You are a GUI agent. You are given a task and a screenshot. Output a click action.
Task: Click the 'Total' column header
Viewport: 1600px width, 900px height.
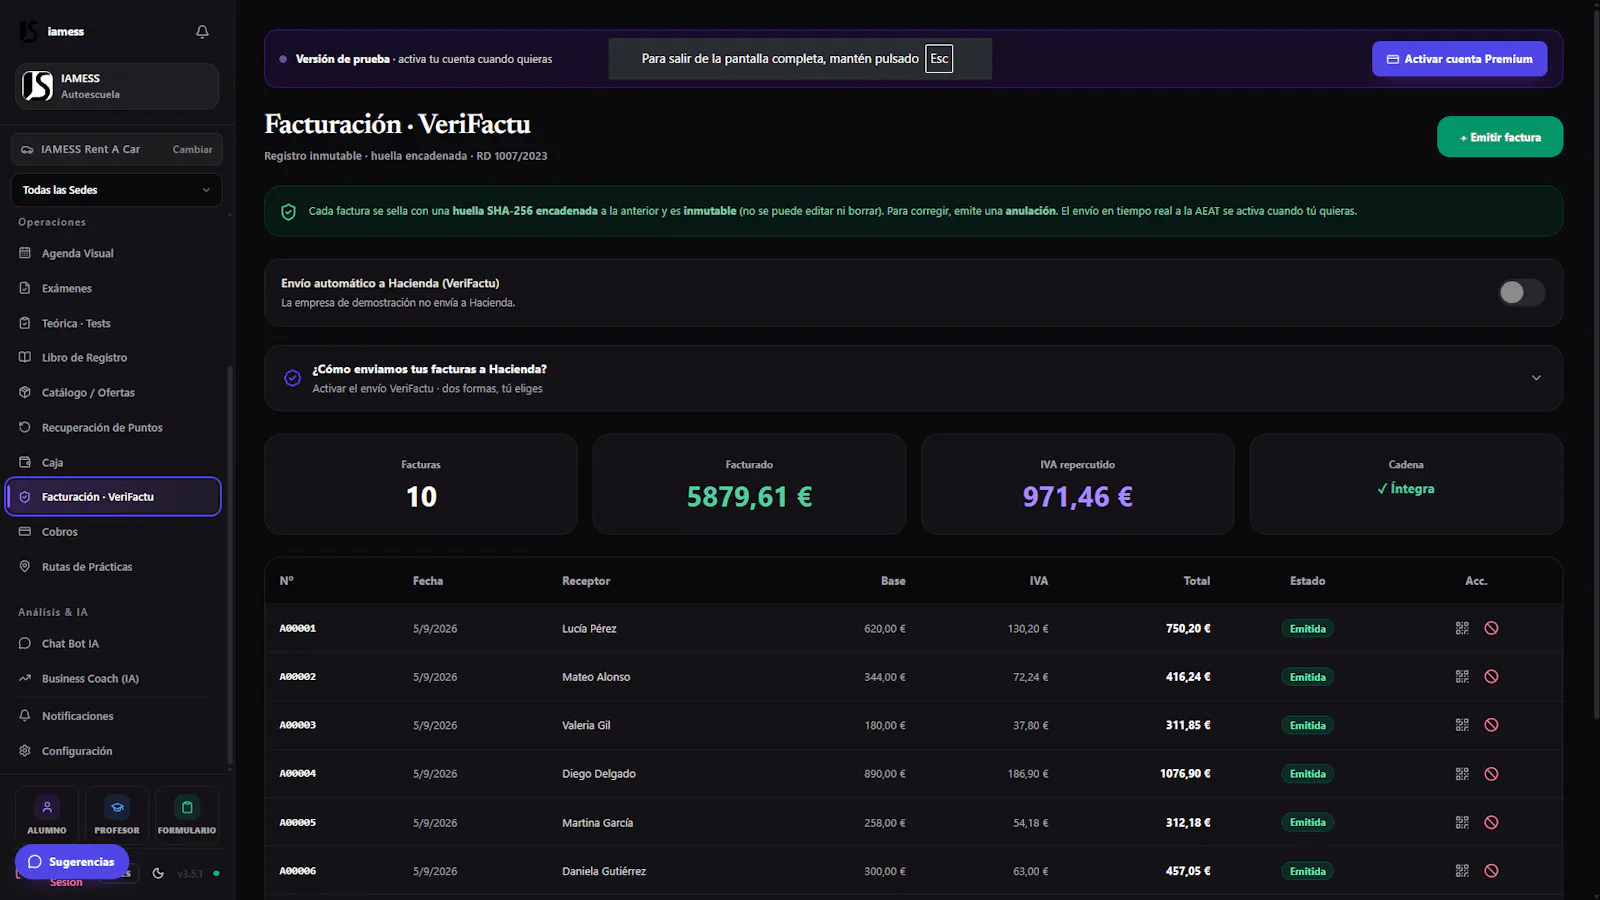[x=1197, y=581]
